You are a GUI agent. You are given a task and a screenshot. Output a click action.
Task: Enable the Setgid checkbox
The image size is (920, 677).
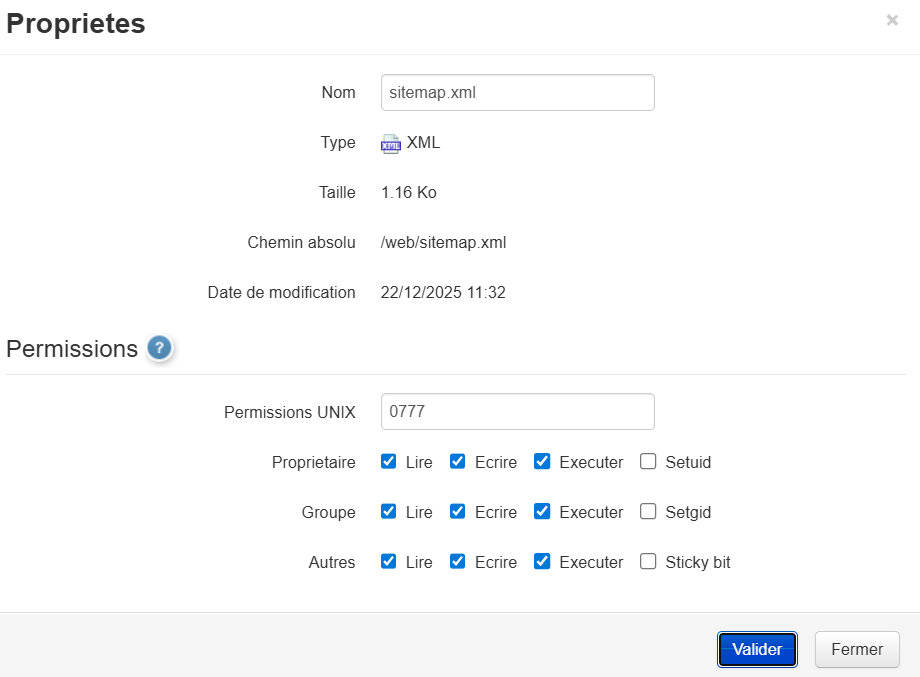click(648, 512)
